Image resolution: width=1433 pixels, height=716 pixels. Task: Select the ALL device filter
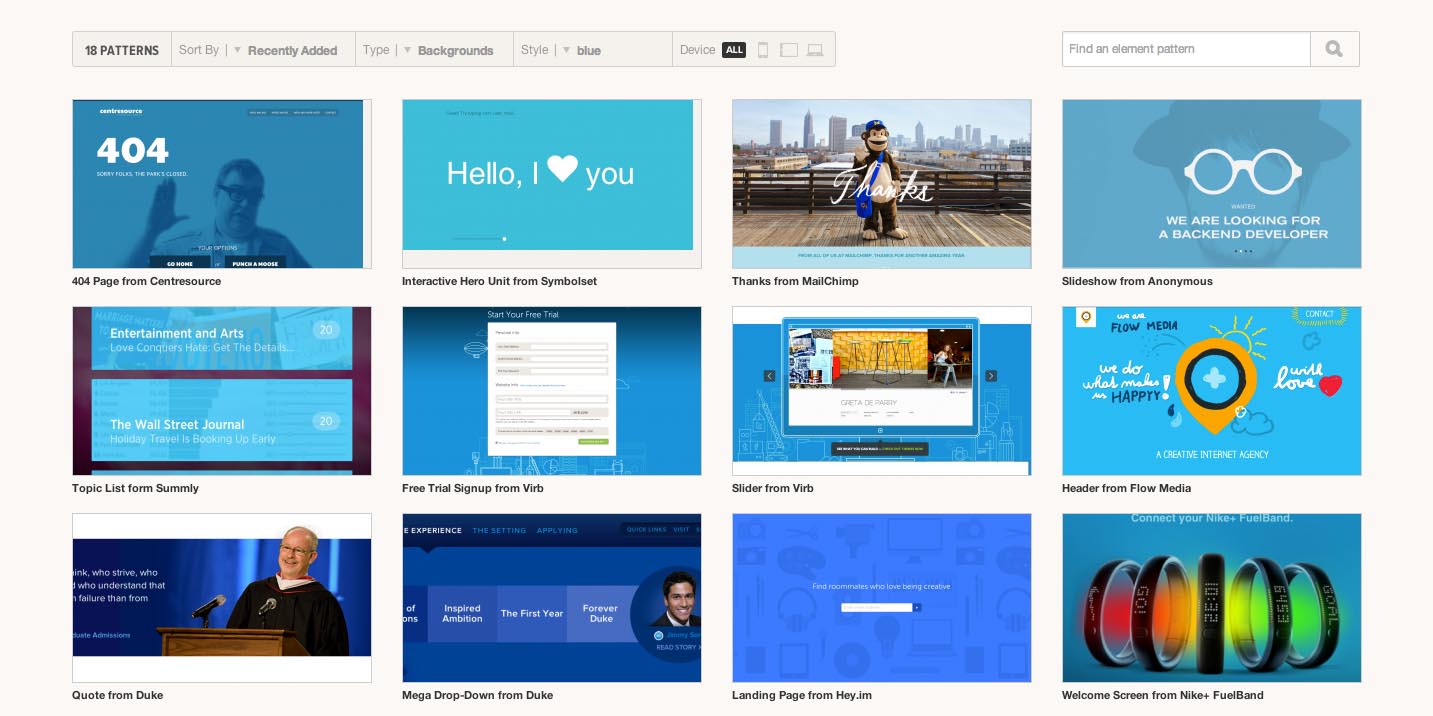734,50
